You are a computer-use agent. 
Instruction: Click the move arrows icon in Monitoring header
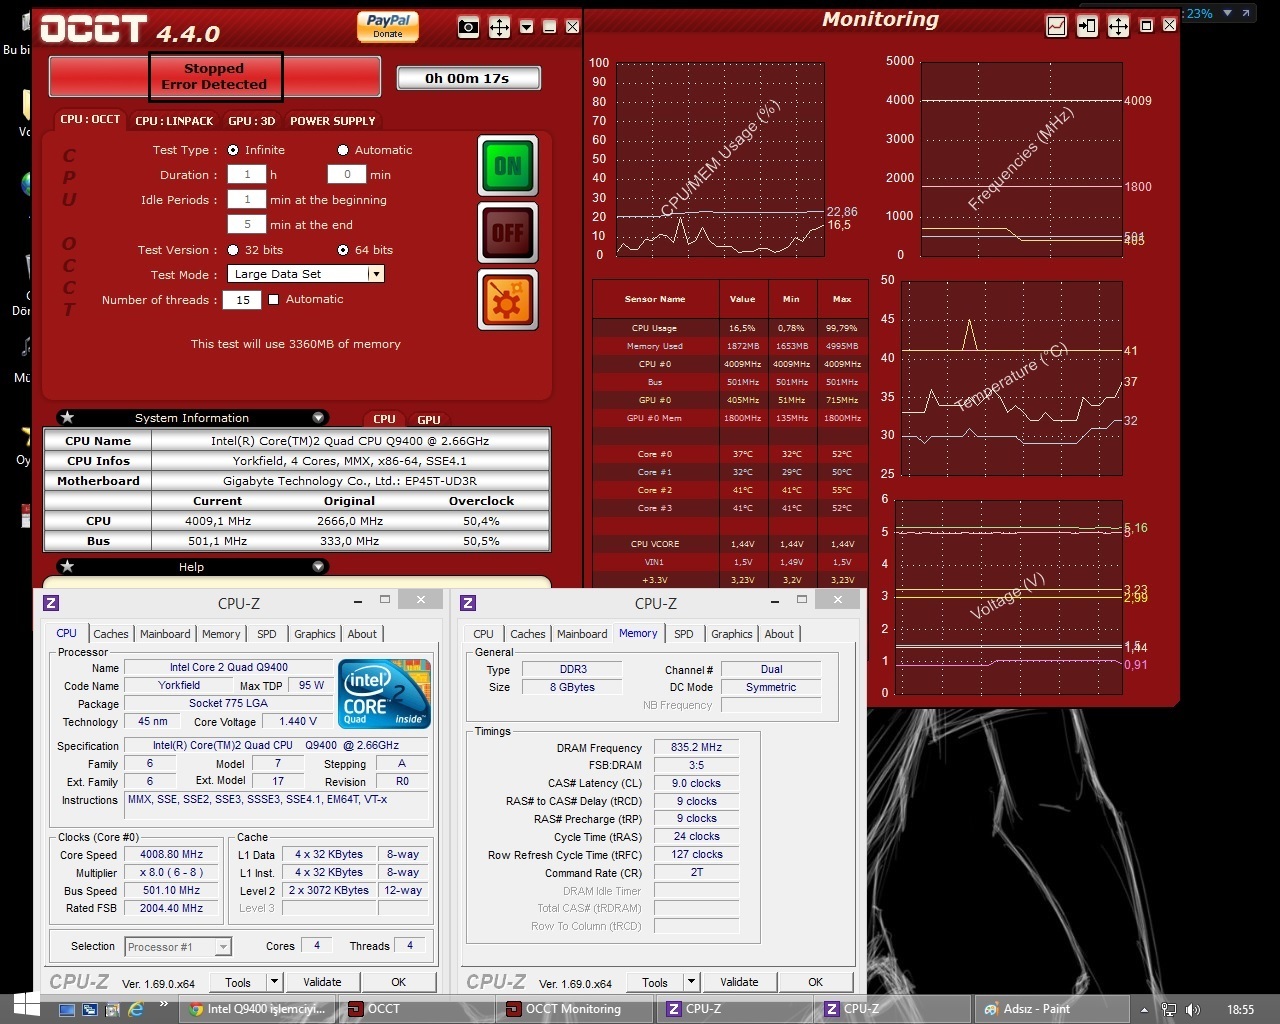[1117, 26]
